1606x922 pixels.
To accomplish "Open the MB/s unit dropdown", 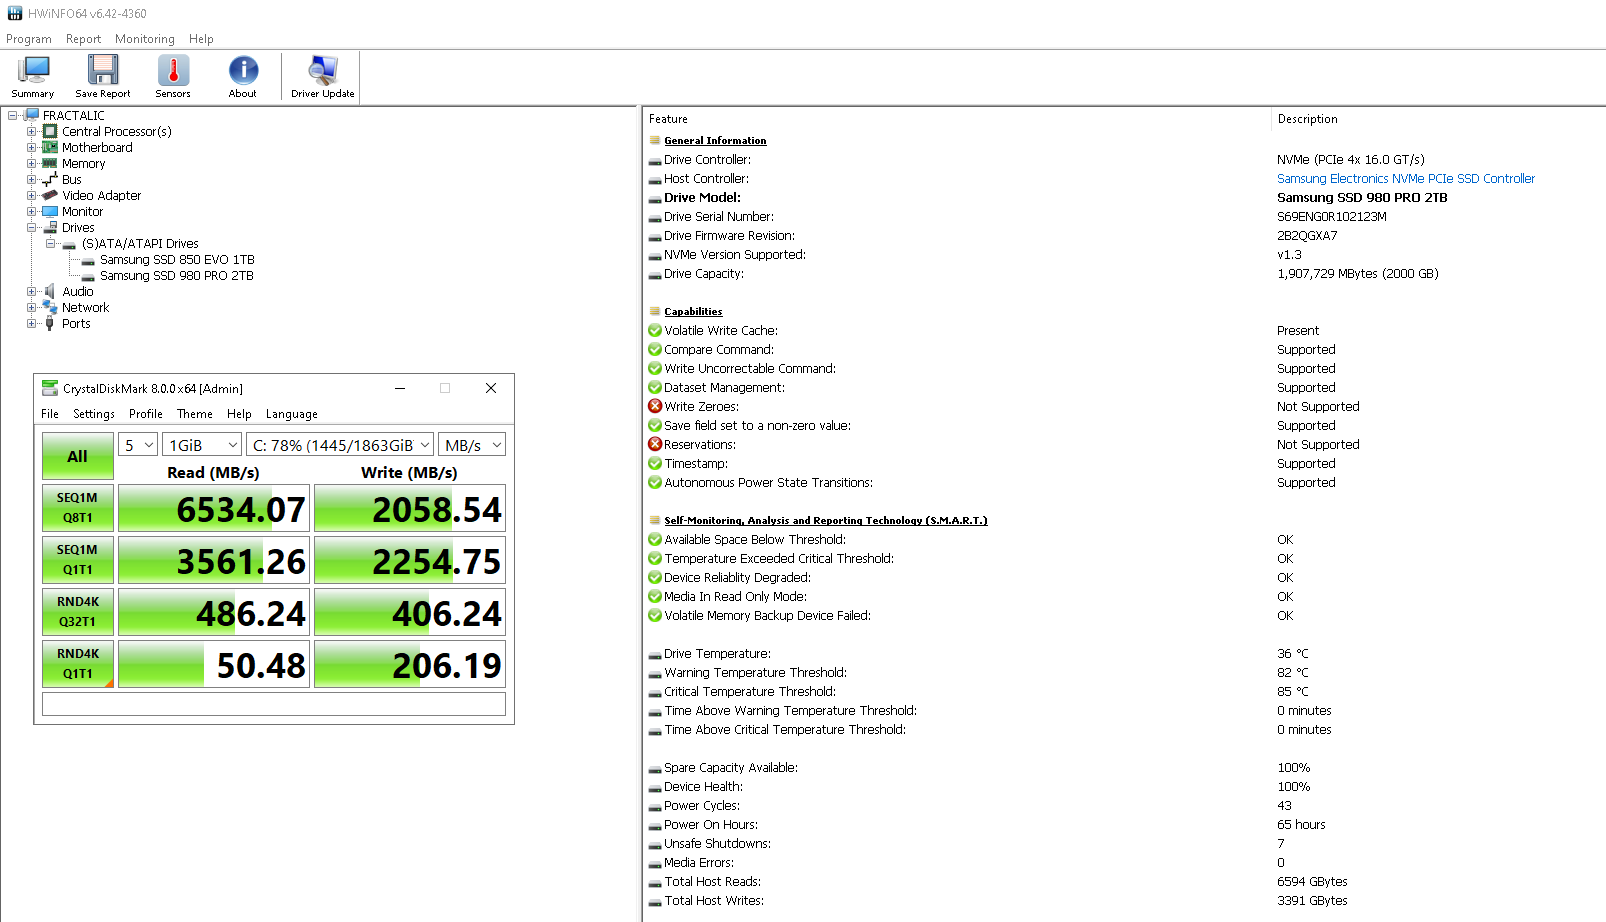I will (472, 445).
